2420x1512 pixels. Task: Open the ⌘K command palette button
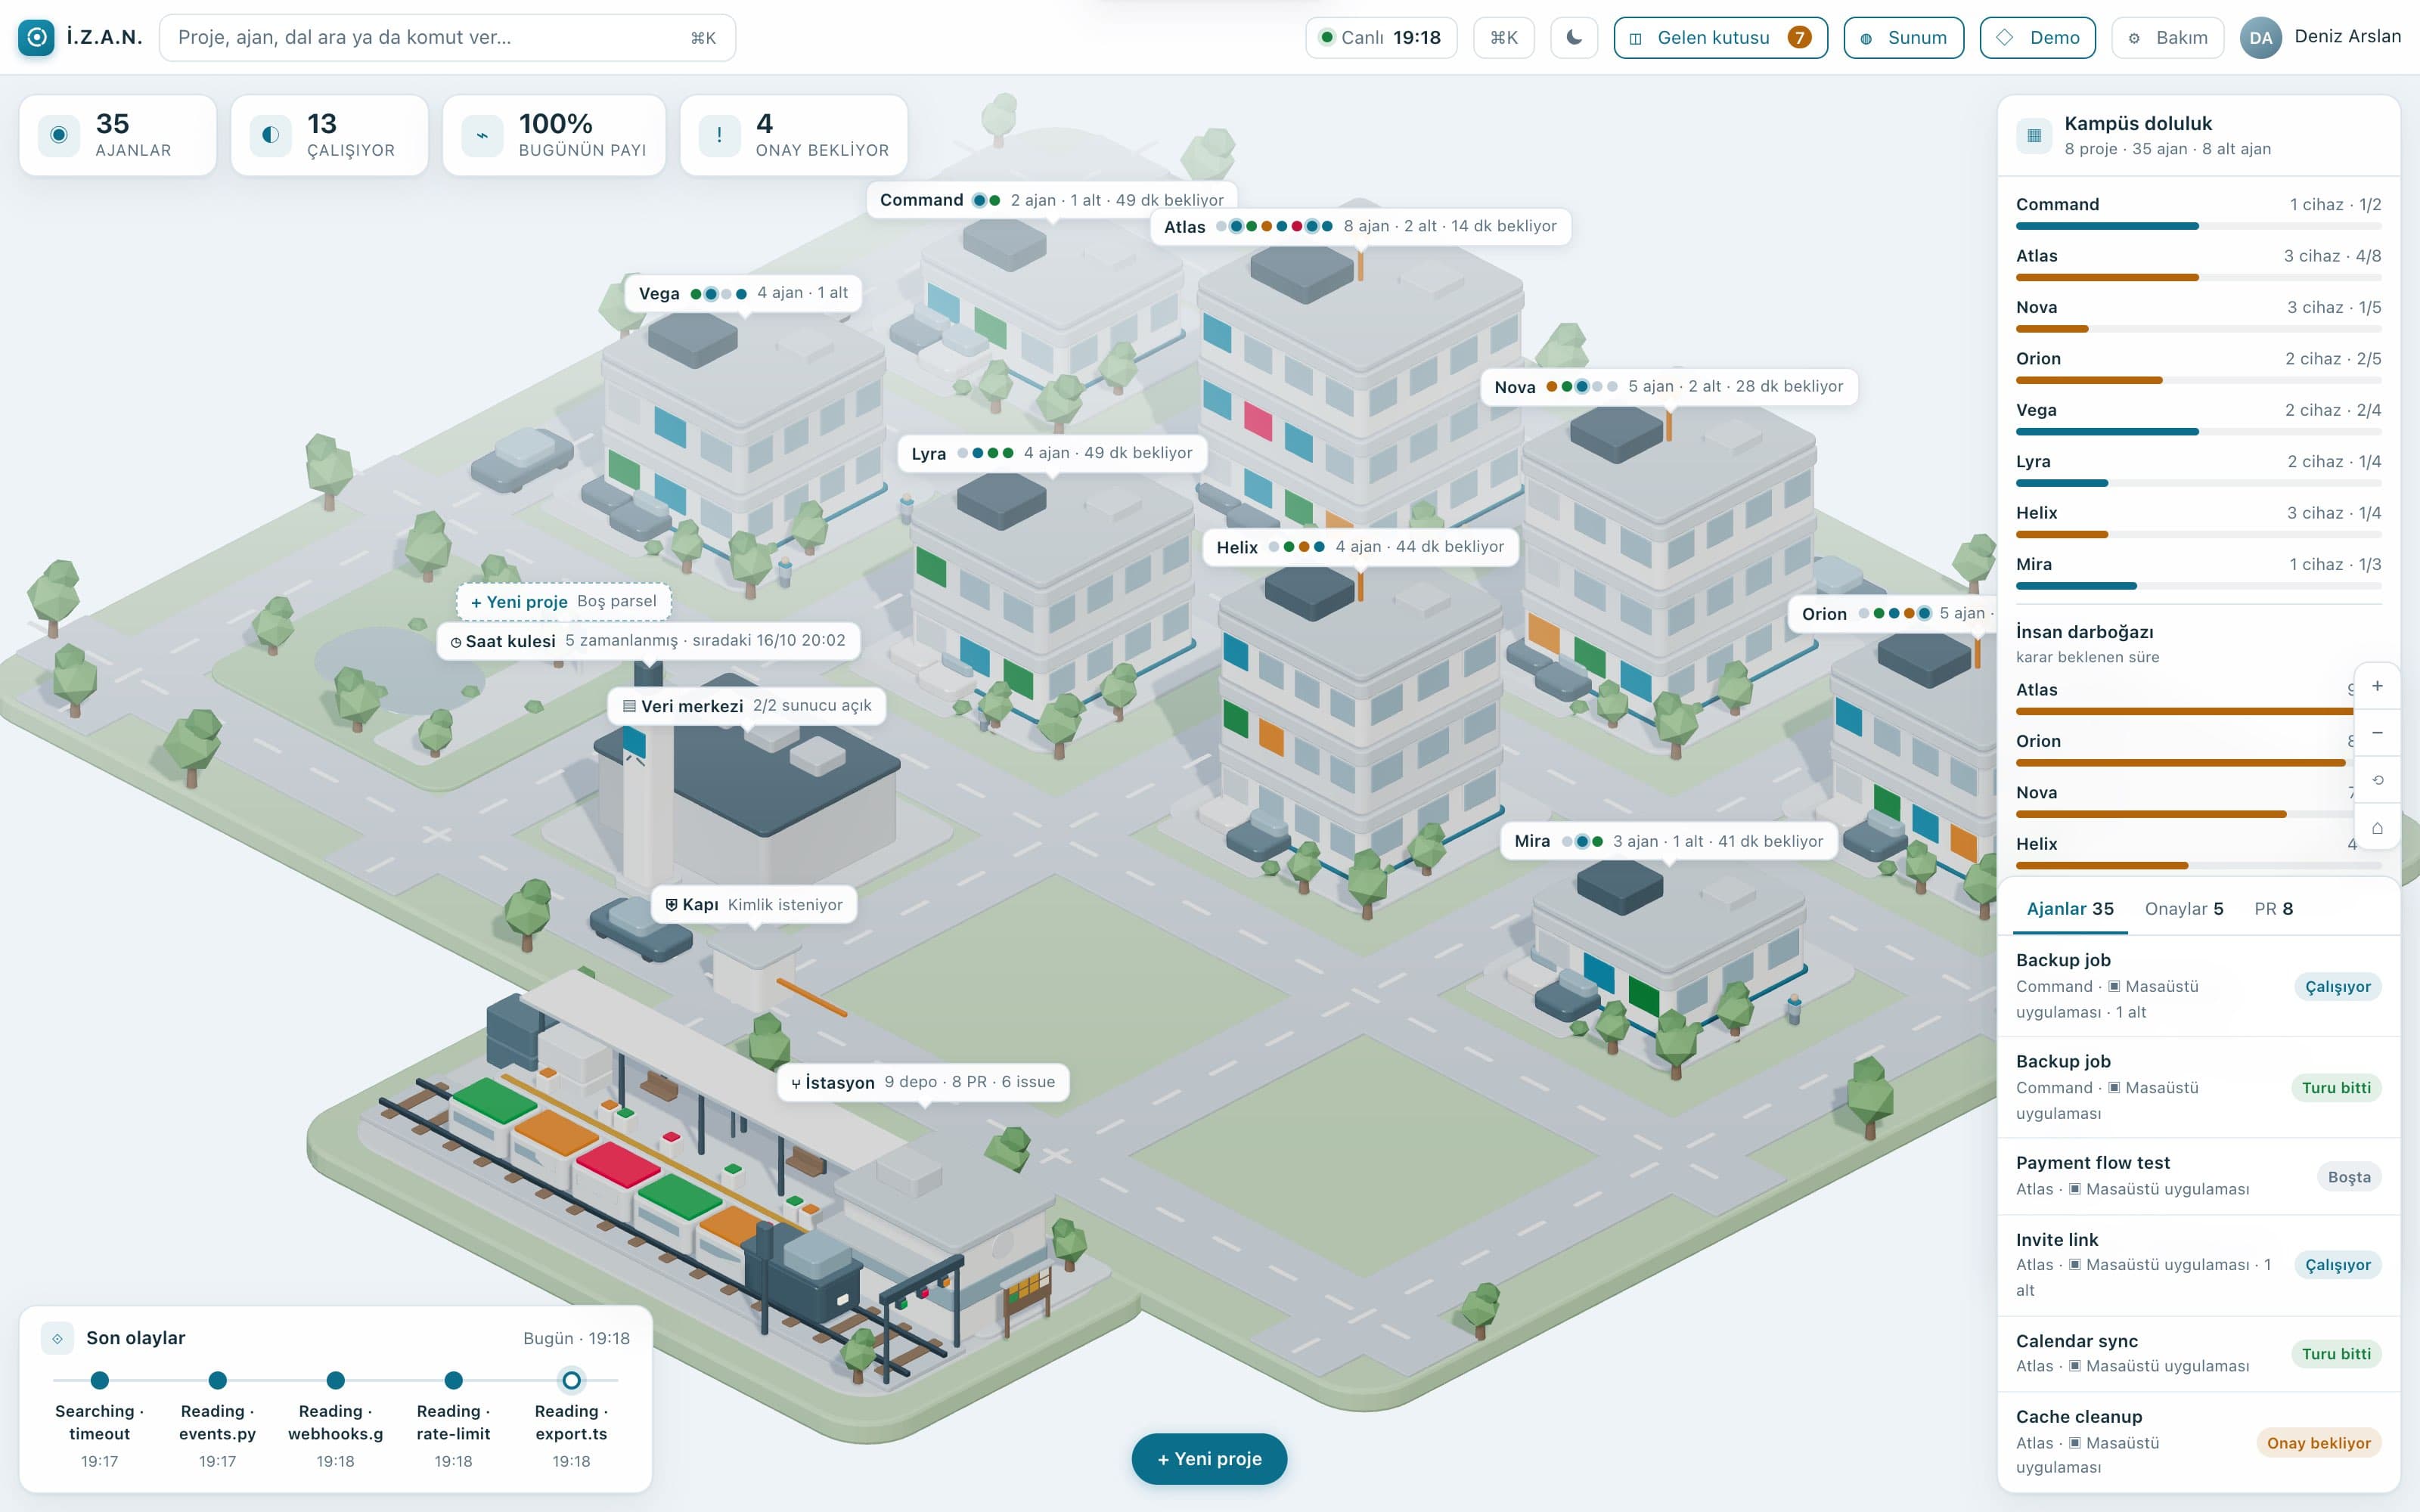(1503, 38)
